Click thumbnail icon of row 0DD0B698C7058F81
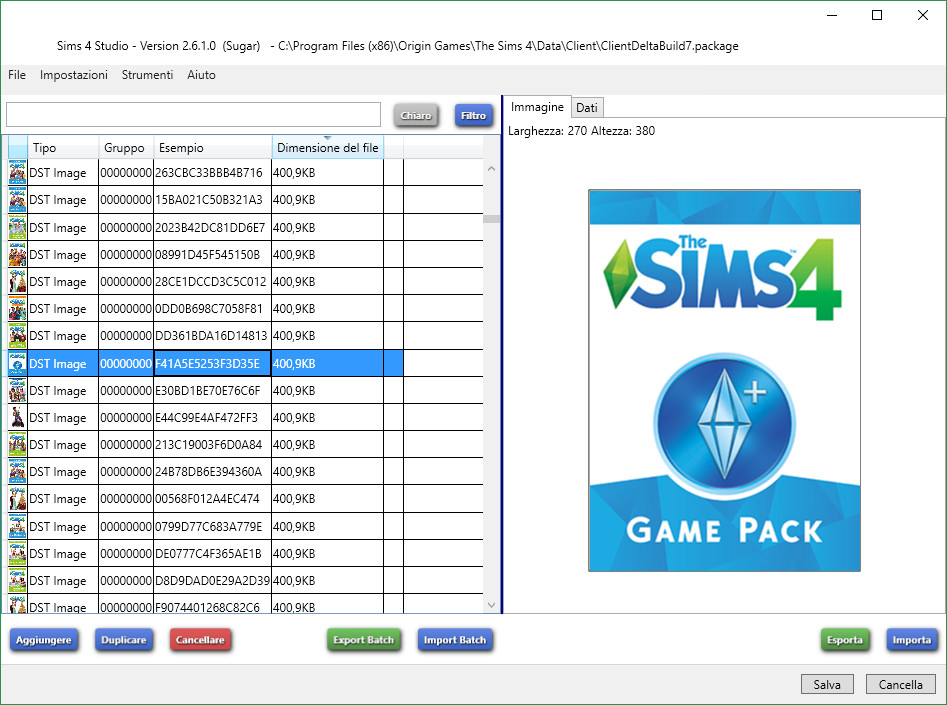 pos(17,309)
